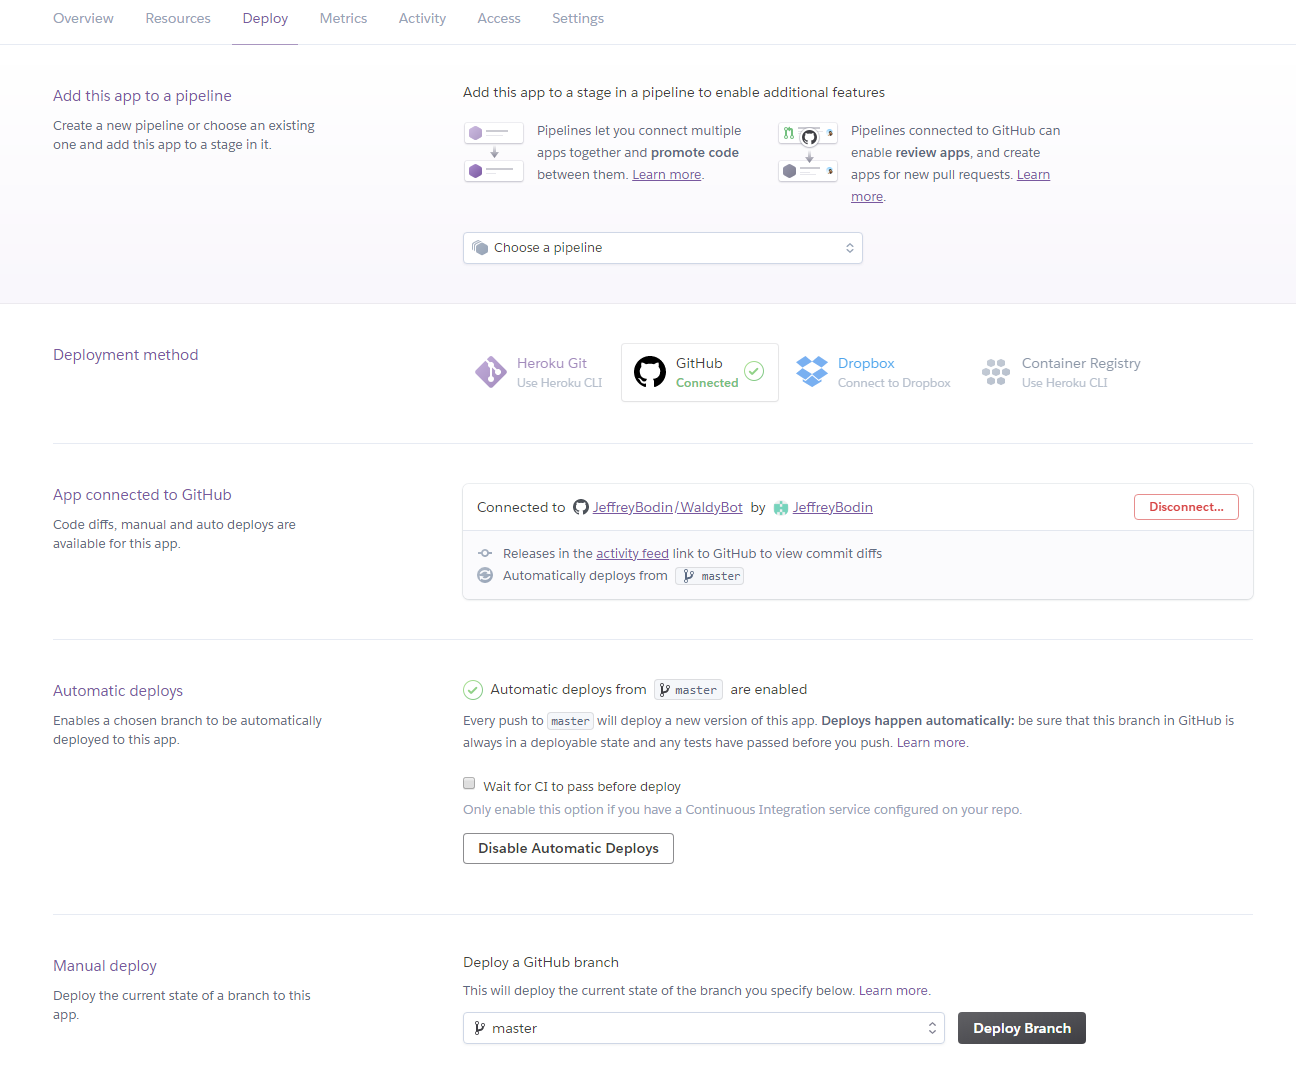This screenshot has width=1296, height=1087.
Task: Click the 'Automatic deploys' section heading
Action: pos(118,691)
